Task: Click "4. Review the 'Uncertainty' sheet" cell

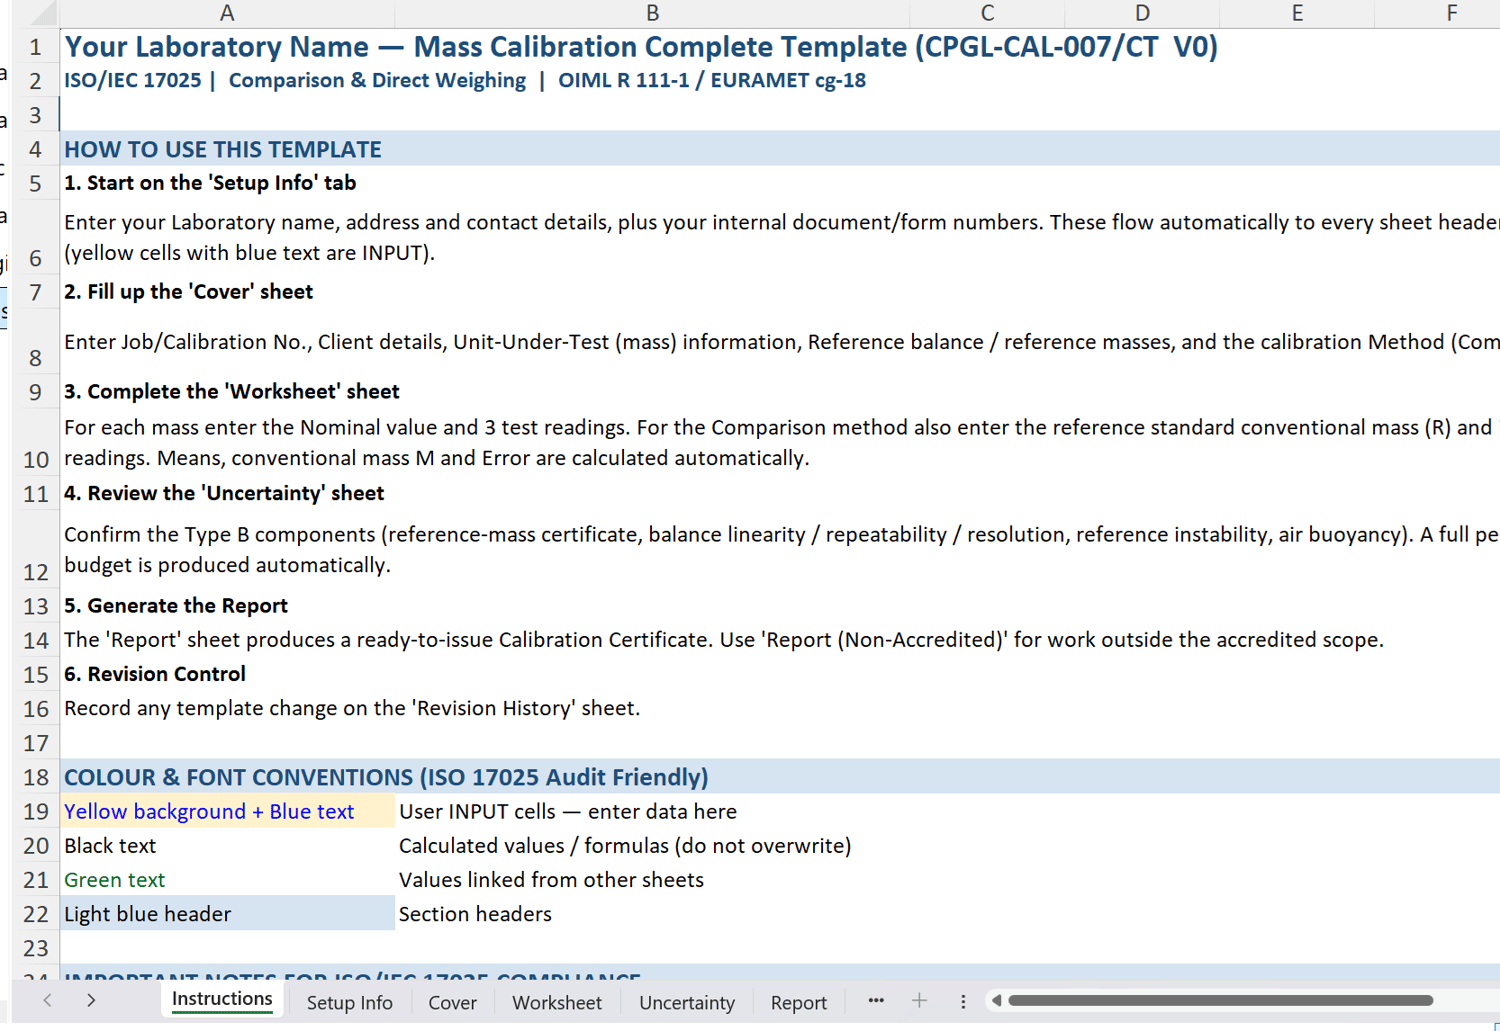Action: 224,493
